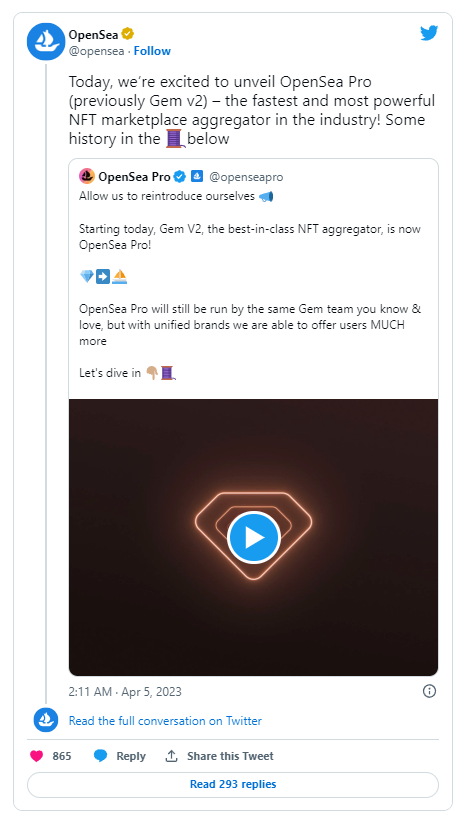
Task: Click the OpenSea profile avatar at top
Action: (x=46, y=42)
